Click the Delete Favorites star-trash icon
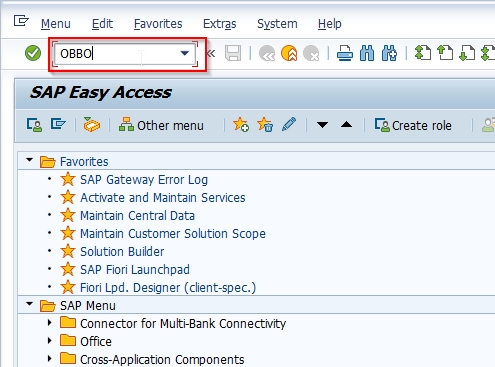Viewport: 495px width, 367px height. [265, 125]
